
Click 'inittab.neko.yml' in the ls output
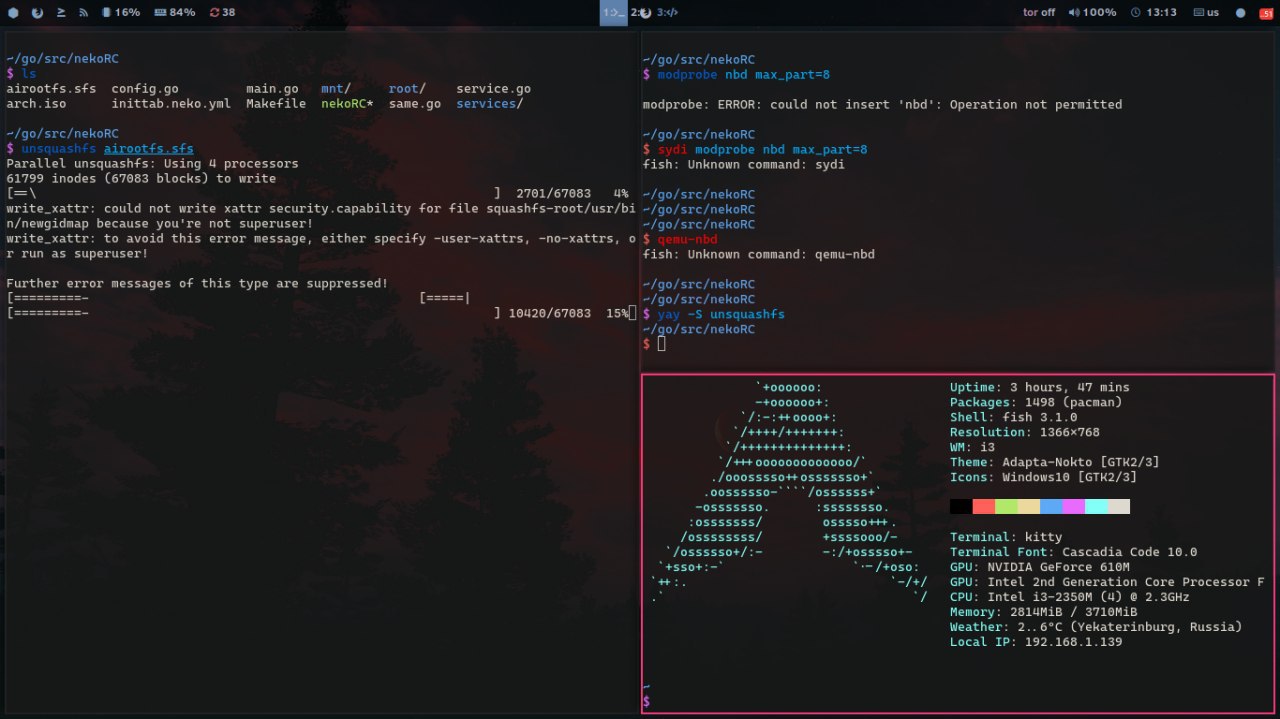pos(171,104)
